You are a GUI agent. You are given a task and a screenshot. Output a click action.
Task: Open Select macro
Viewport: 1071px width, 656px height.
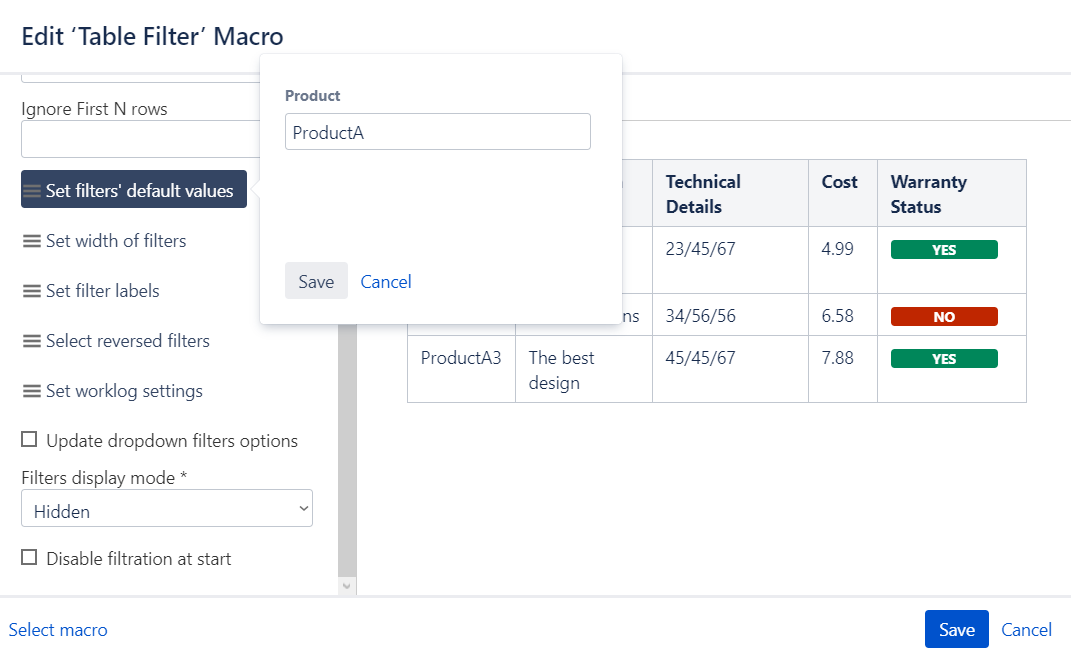(x=58, y=629)
